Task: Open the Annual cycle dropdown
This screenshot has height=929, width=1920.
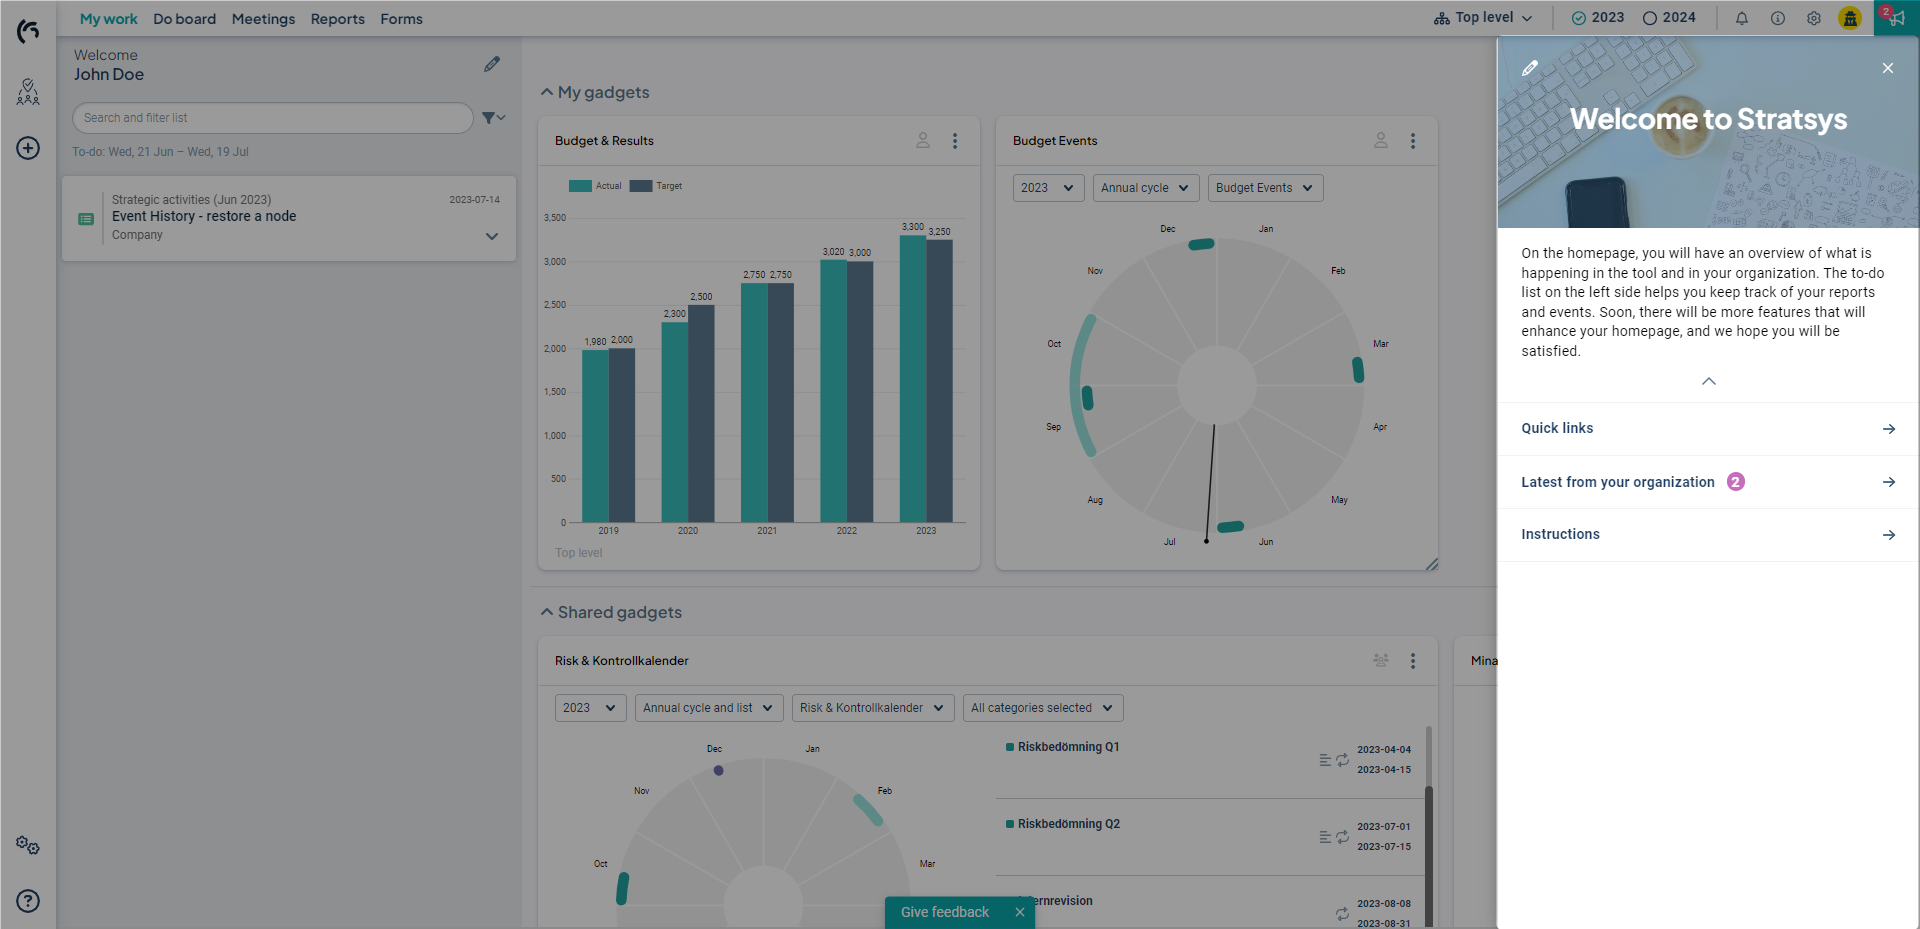Action: 1146,188
